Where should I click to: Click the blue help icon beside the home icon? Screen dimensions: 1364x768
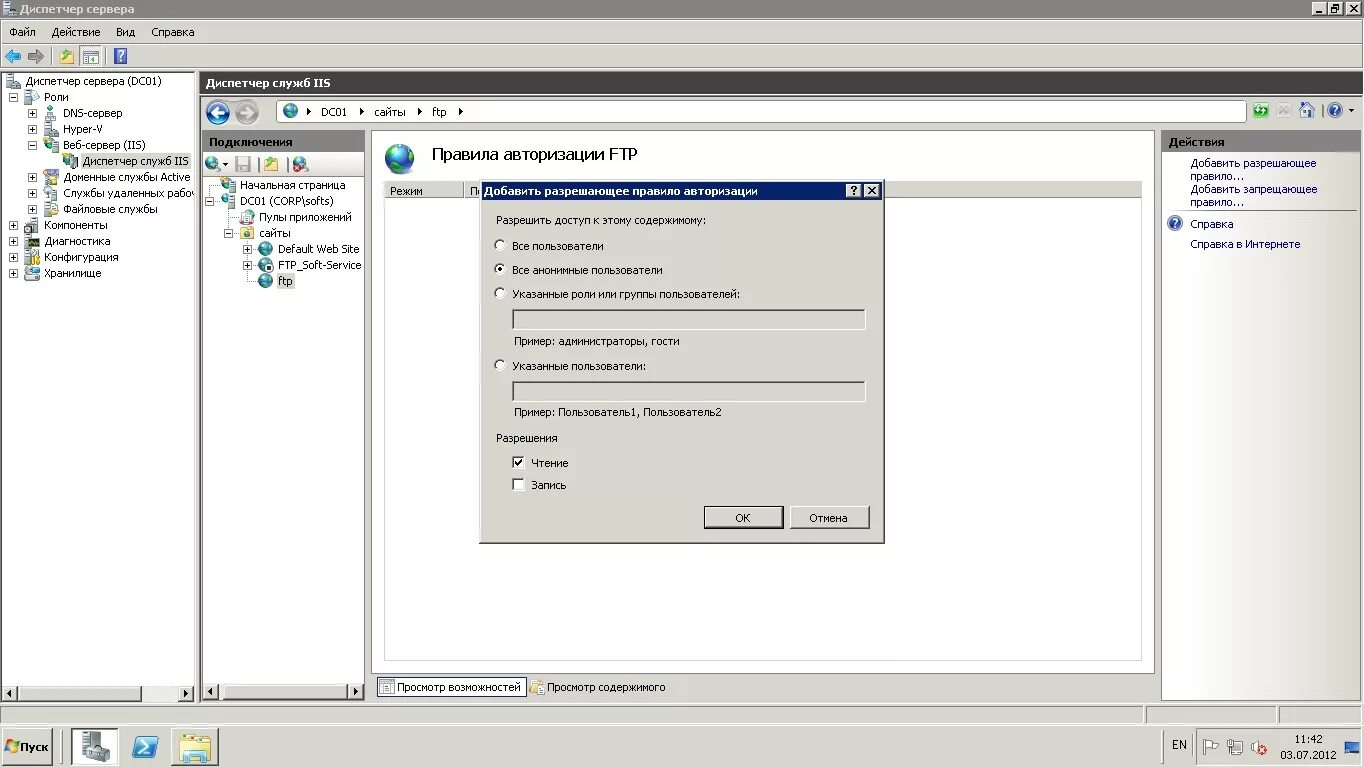pyautogui.click(x=1334, y=111)
